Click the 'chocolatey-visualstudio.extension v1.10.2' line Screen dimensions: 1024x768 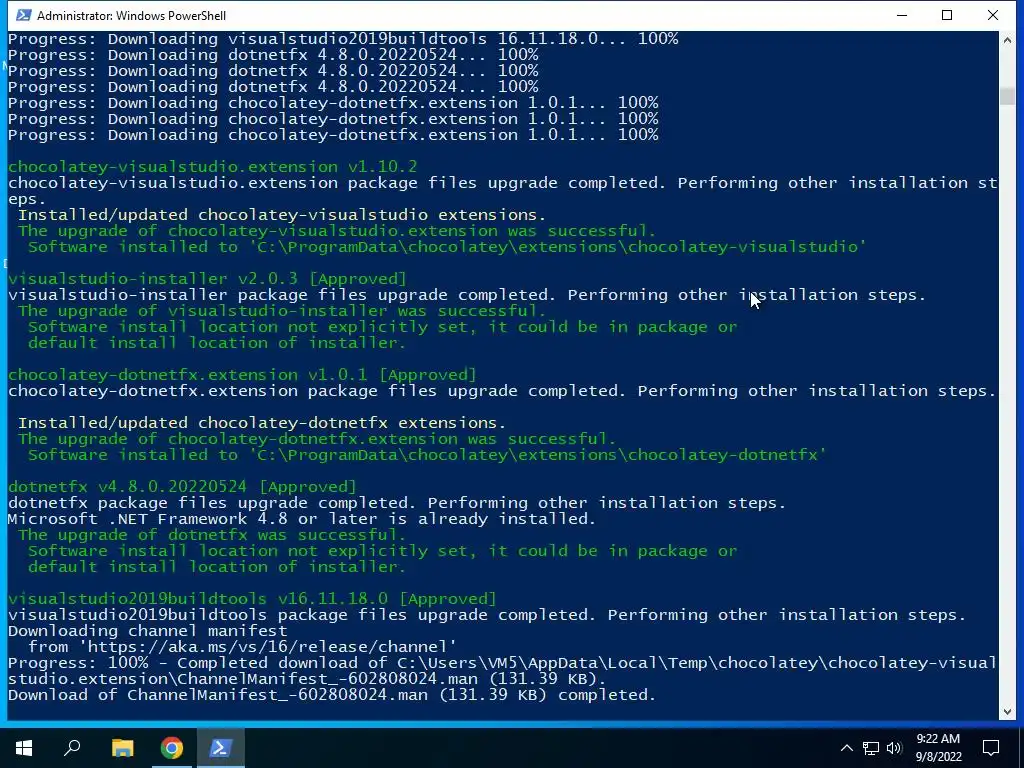[x=212, y=167]
